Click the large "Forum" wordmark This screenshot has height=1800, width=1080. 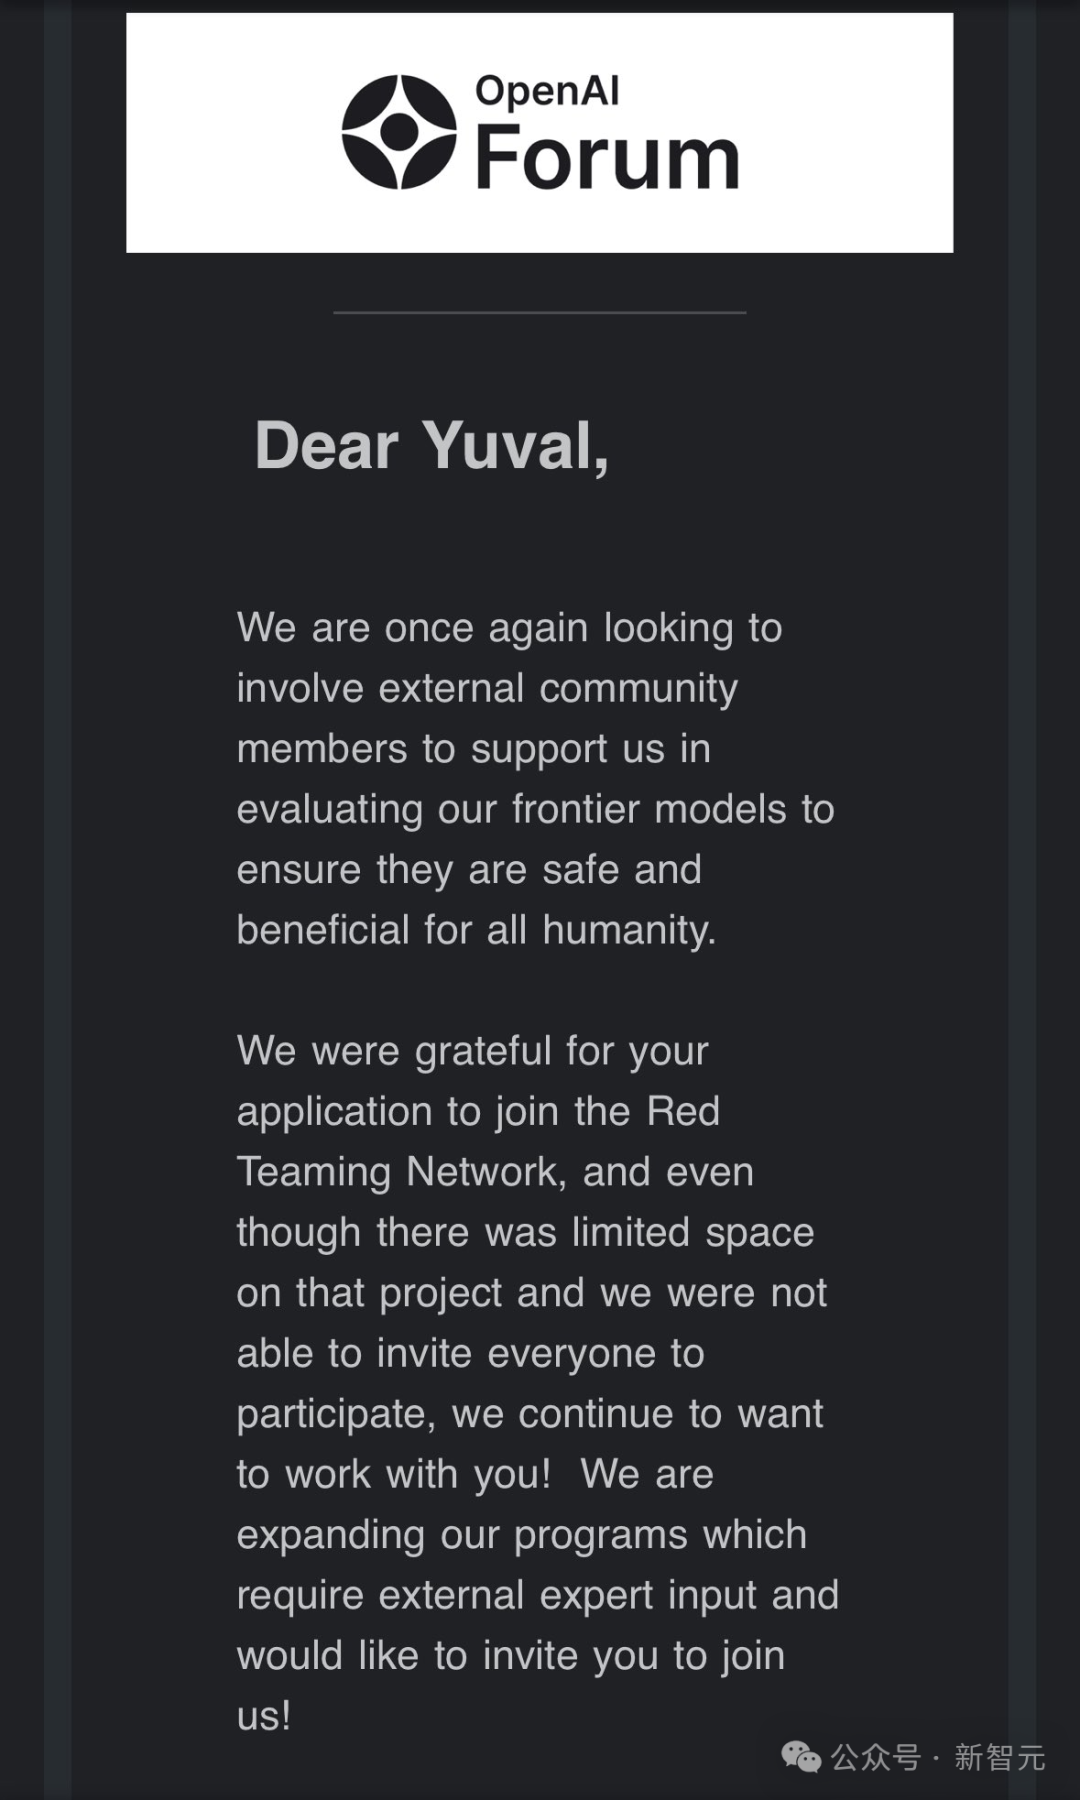coord(607,157)
